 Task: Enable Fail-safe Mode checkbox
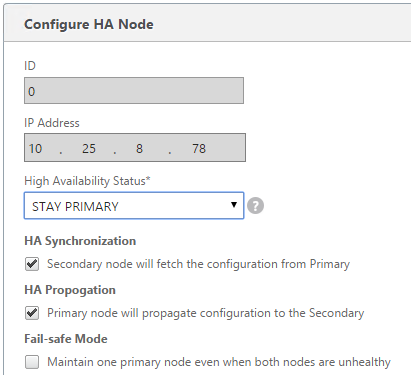pyautogui.click(x=32, y=362)
